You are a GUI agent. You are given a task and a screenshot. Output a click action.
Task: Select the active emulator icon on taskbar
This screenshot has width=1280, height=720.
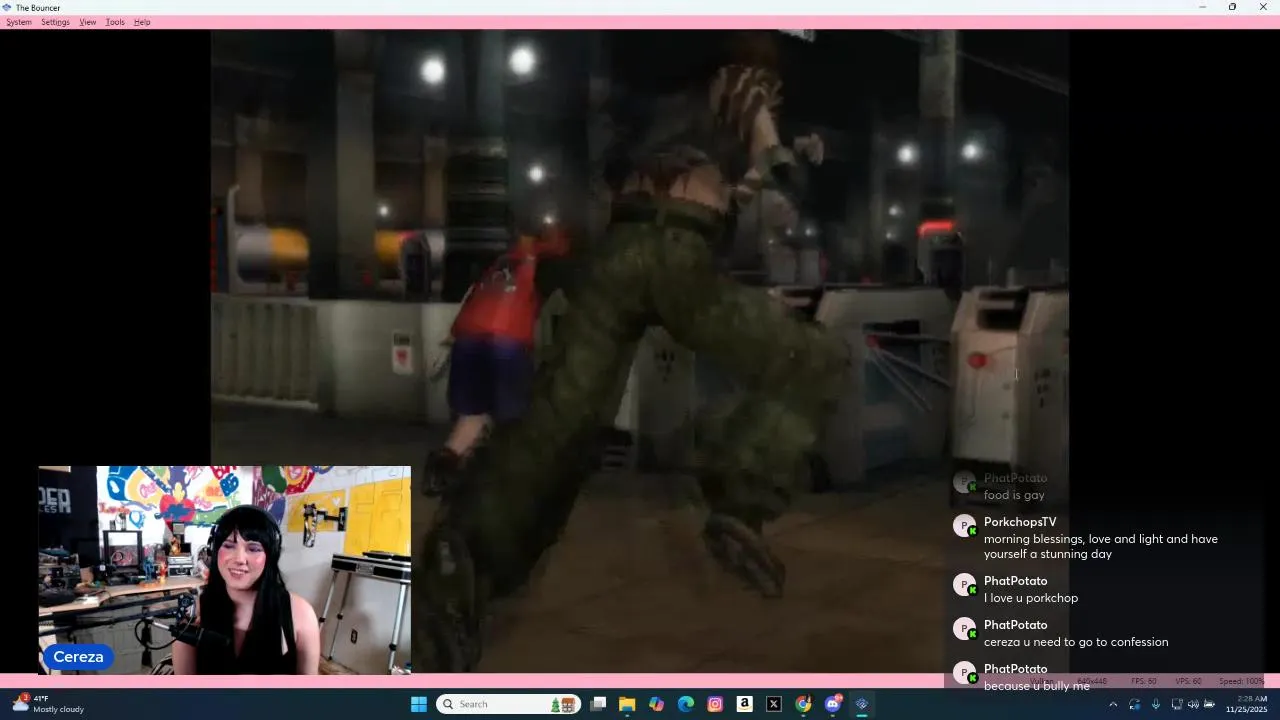pos(862,704)
